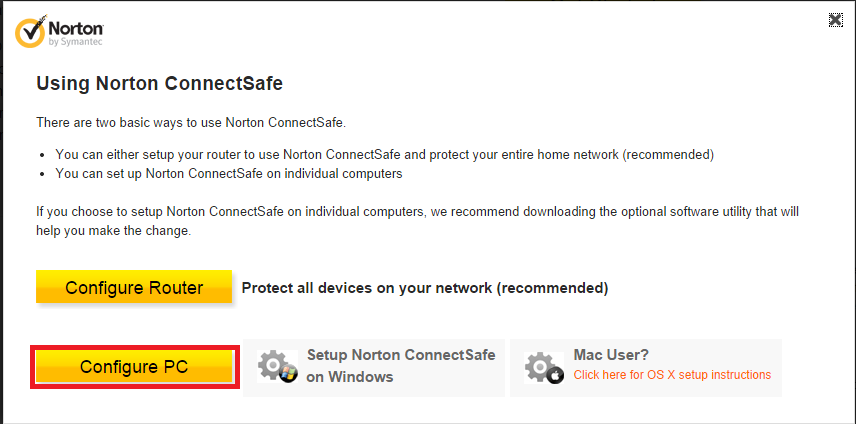Click the second bullet point marker
This screenshot has width=856, height=424.
(x=44, y=175)
